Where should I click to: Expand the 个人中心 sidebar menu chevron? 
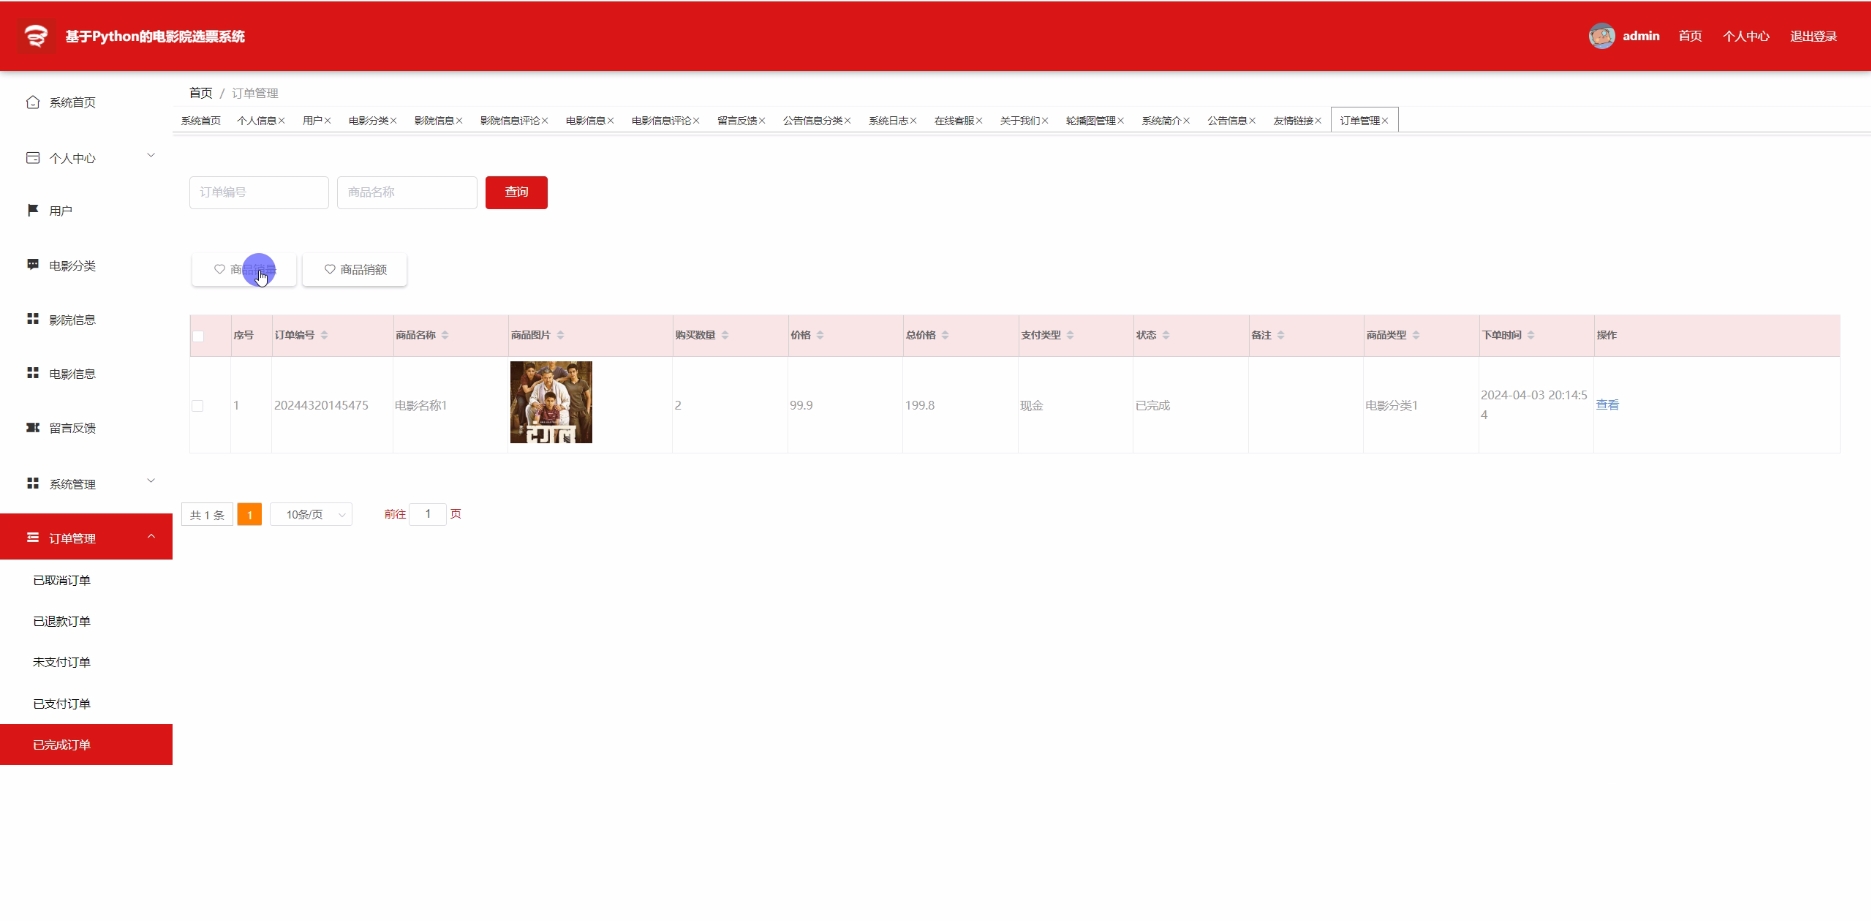(x=151, y=155)
